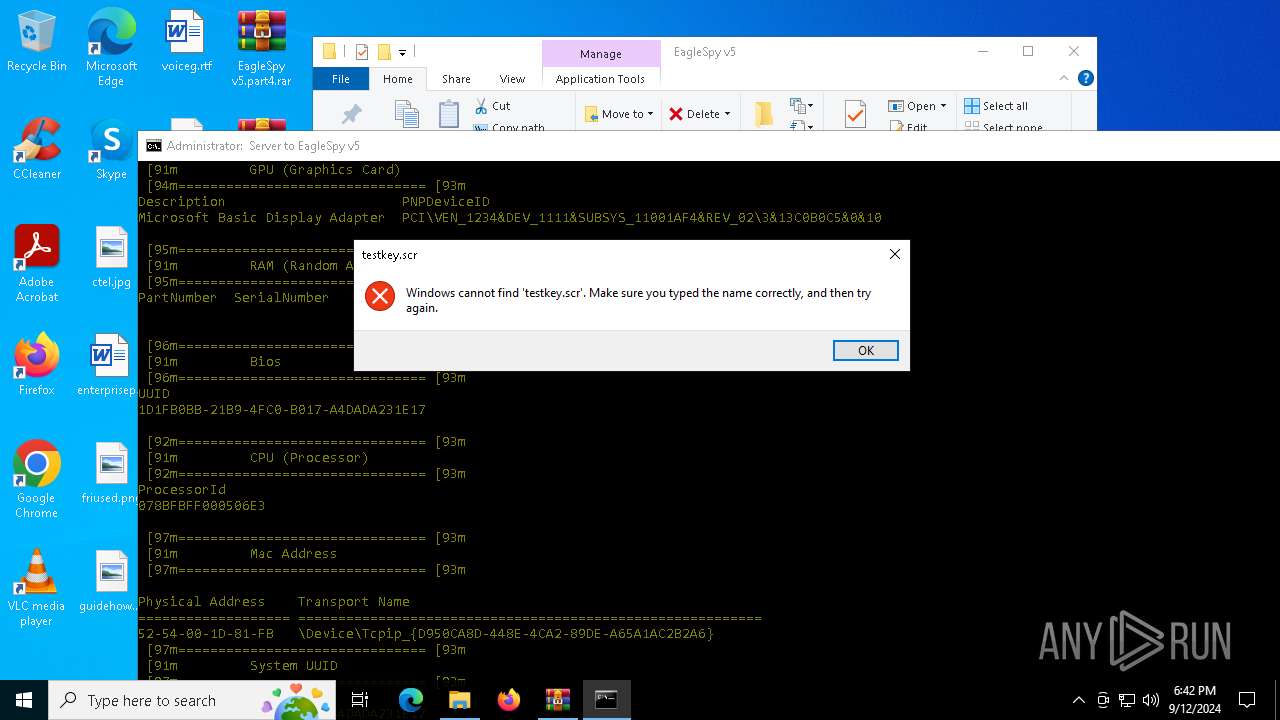Open File Explorer Help question icon
The image size is (1280, 720).
tap(1086, 78)
